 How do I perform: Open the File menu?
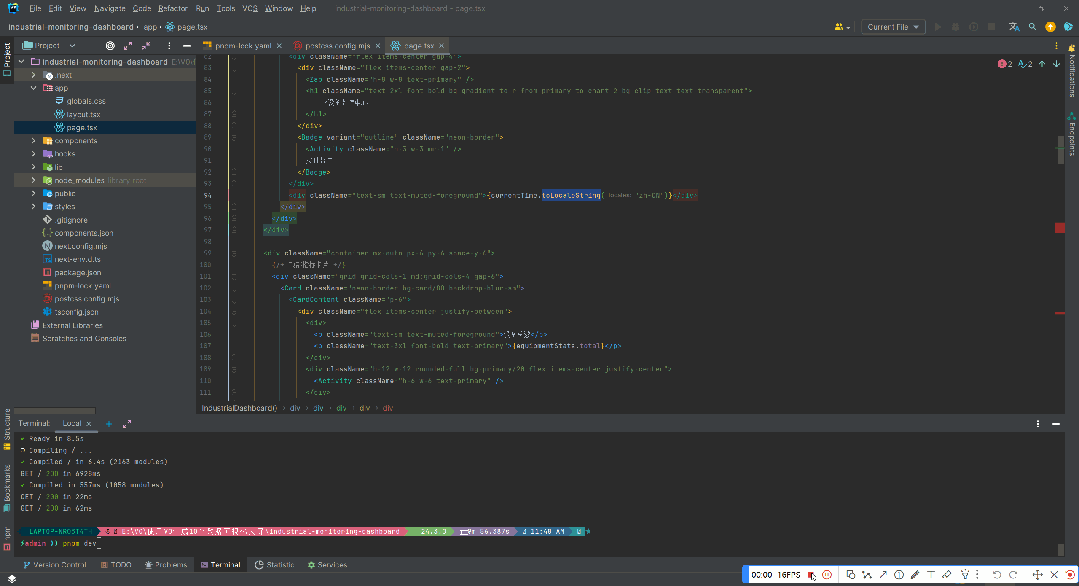click(x=35, y=8)
